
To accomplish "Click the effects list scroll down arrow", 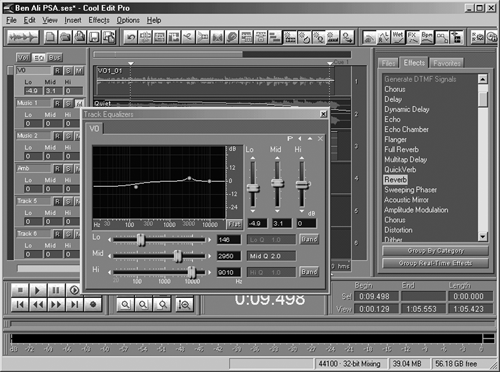I will [483, 237].
